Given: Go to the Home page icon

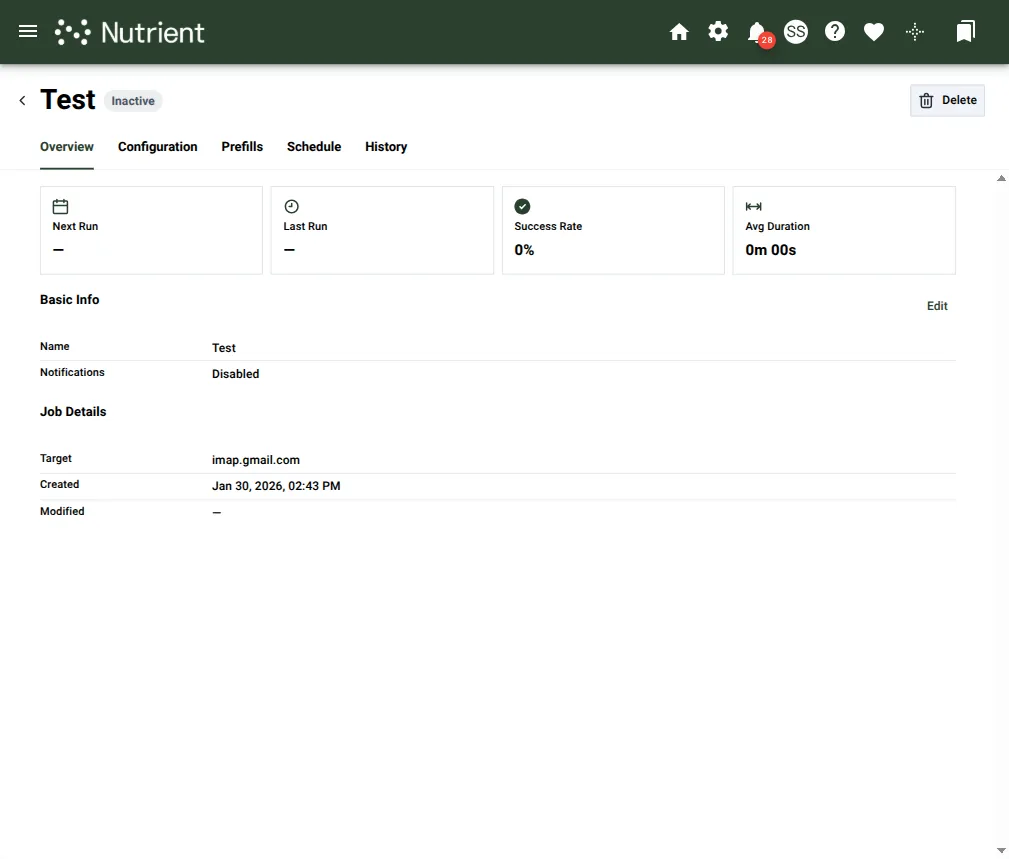Looking at the screenshot, I should tap(679, 32).
